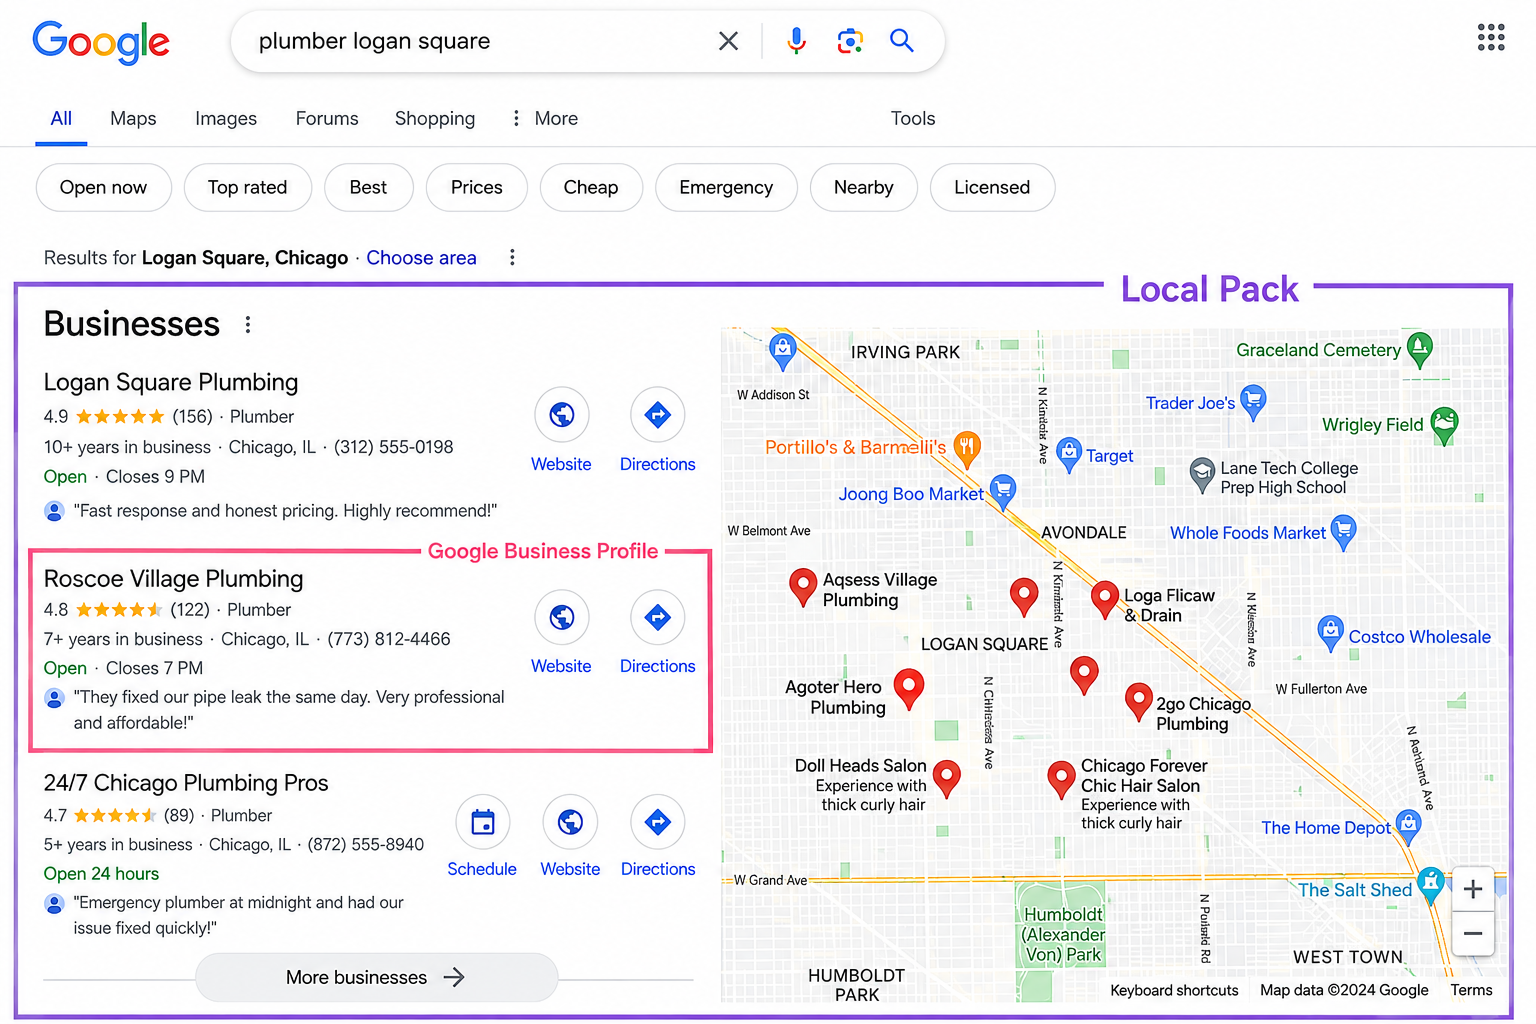The height and width of the screenshot is (1024, 1536).
Task: Click the Logan Square Plumbing review quote
Action: point(285,511)
